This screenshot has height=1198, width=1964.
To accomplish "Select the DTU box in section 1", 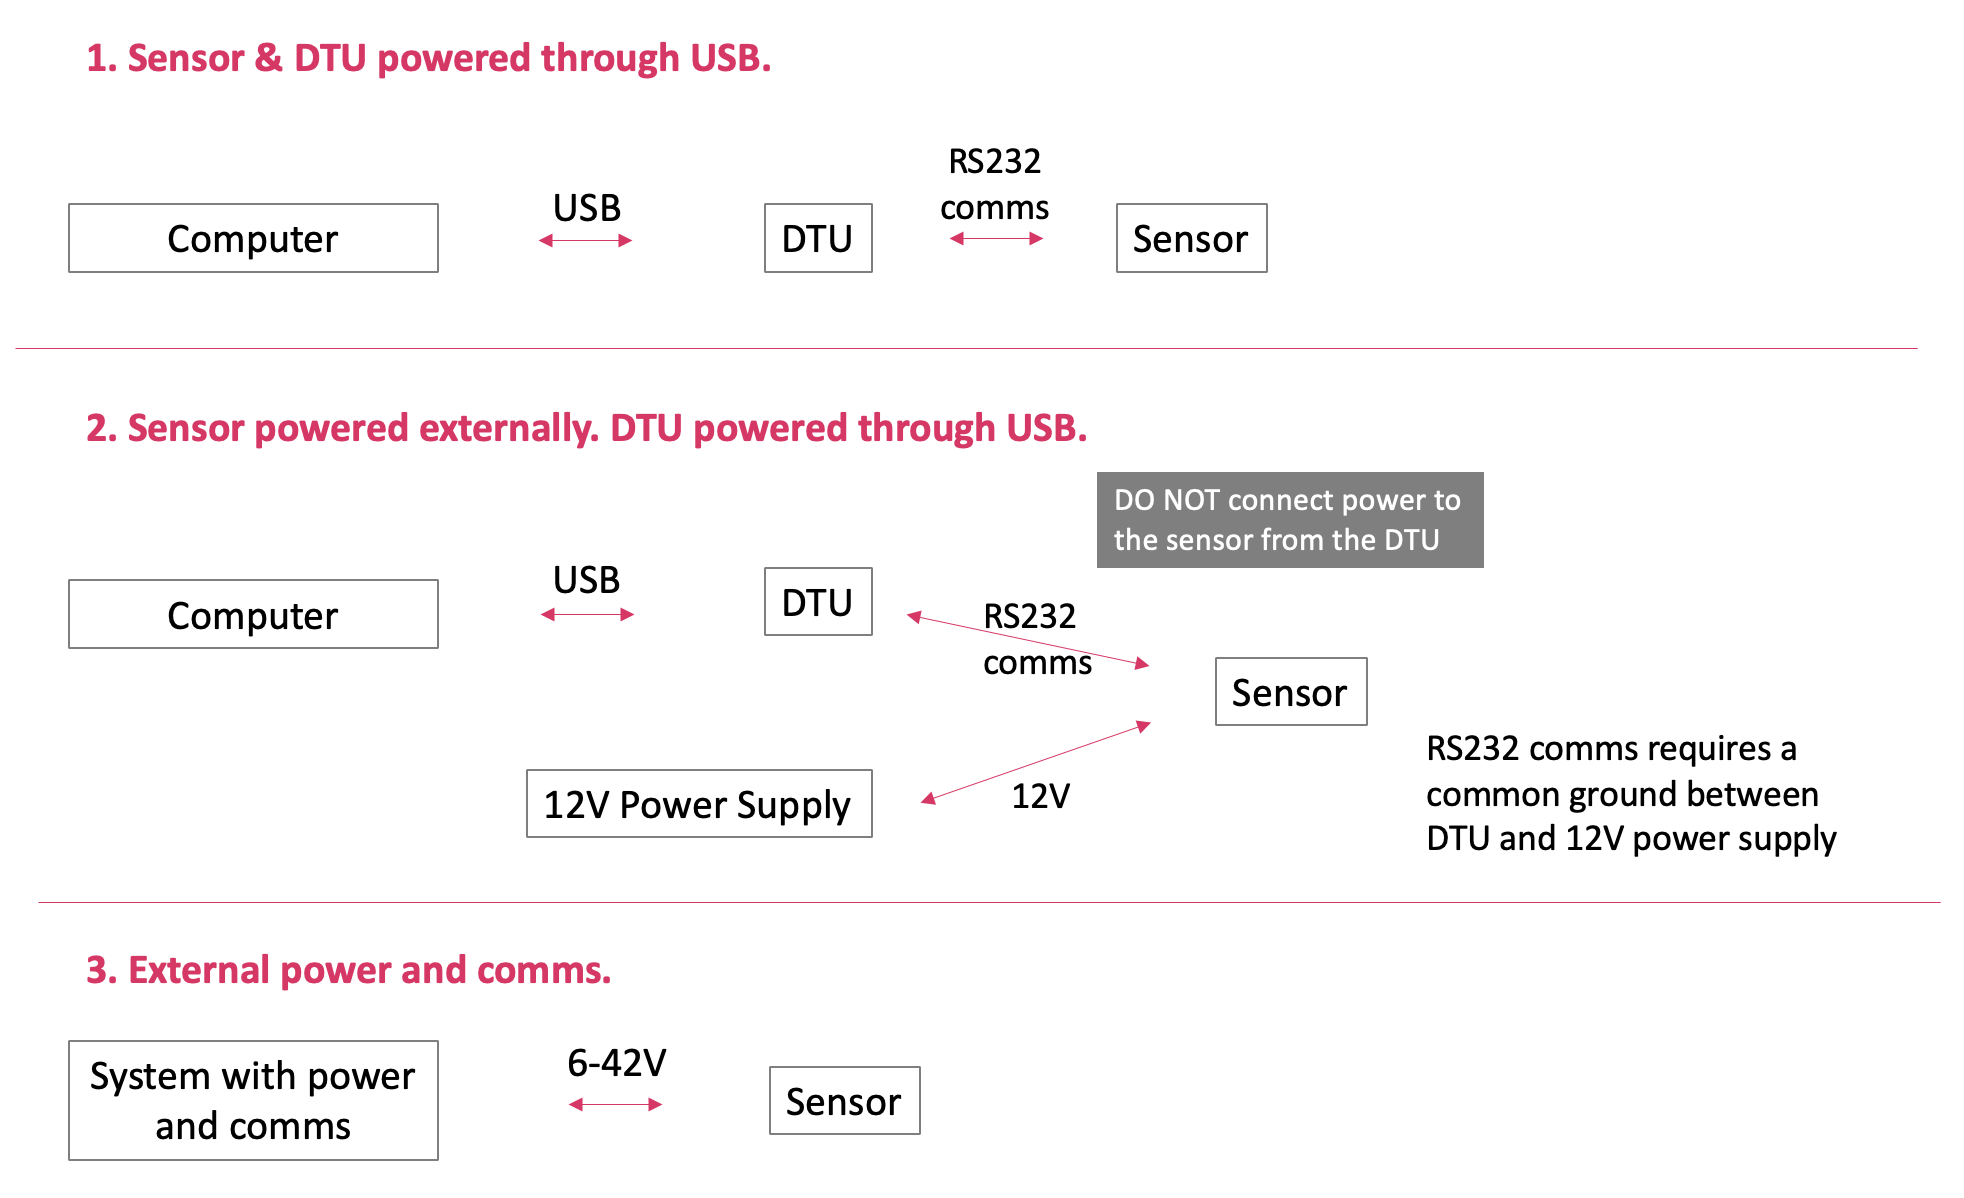I will pyautogui.click(x=817, y=238).
